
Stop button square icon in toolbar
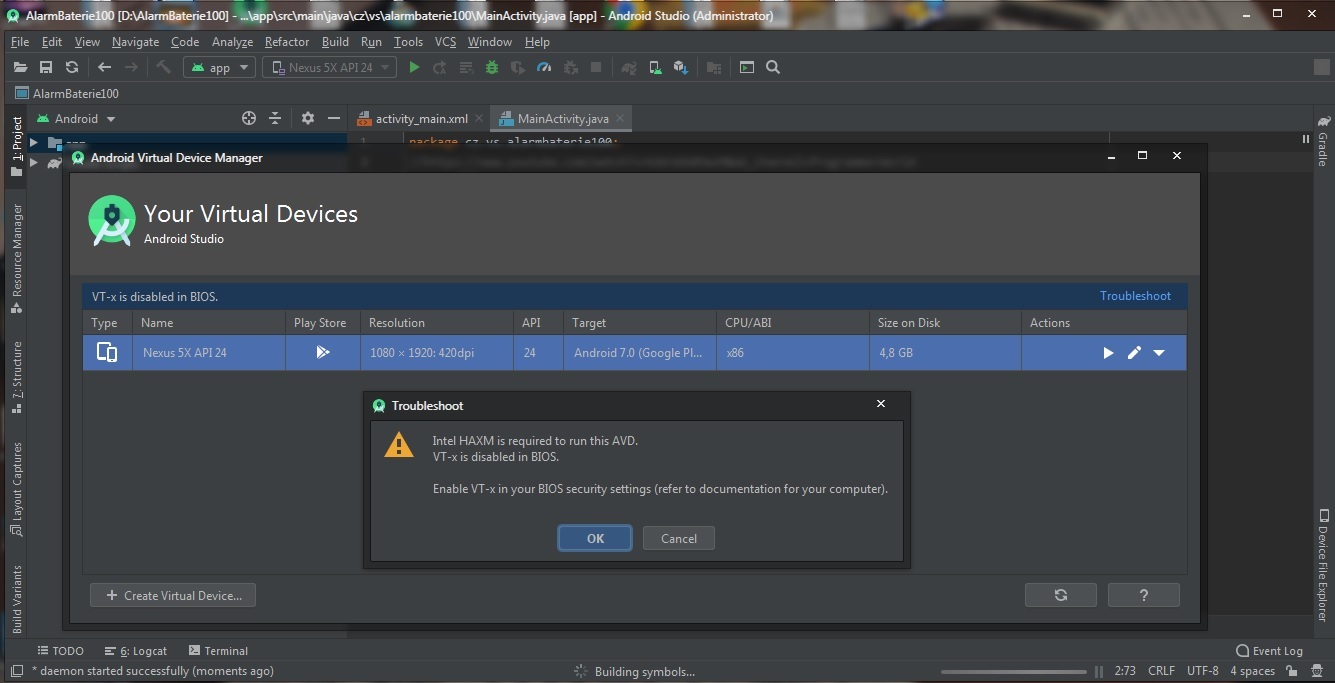[x=596, y=67]
